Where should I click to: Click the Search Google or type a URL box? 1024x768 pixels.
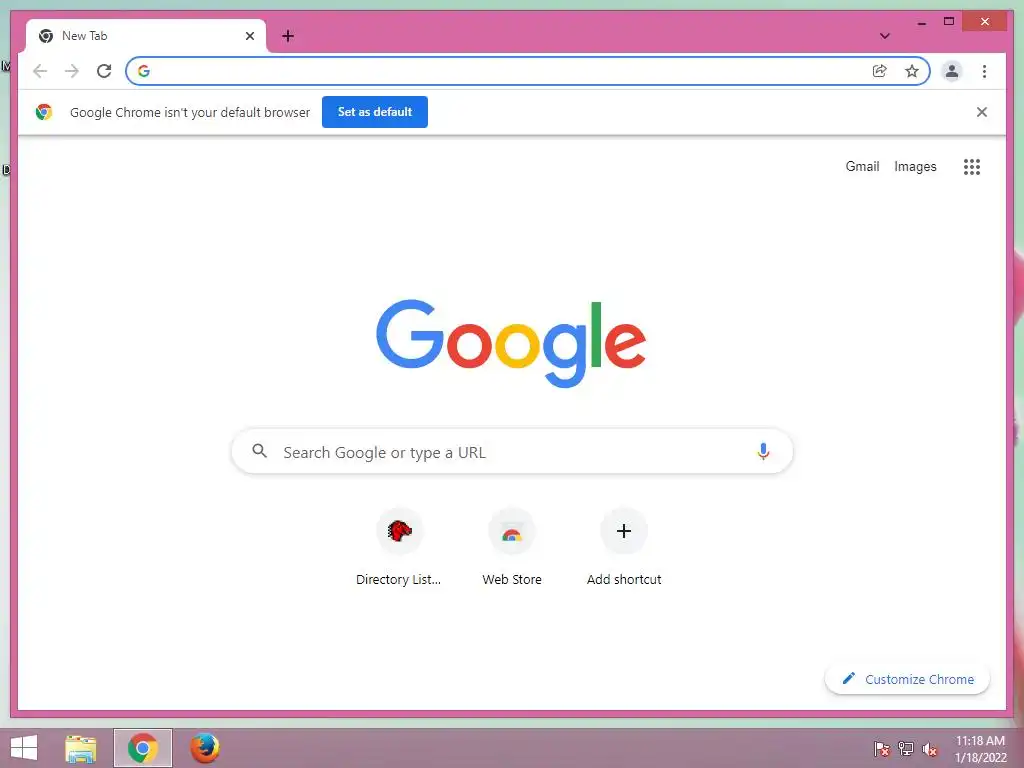512,451
